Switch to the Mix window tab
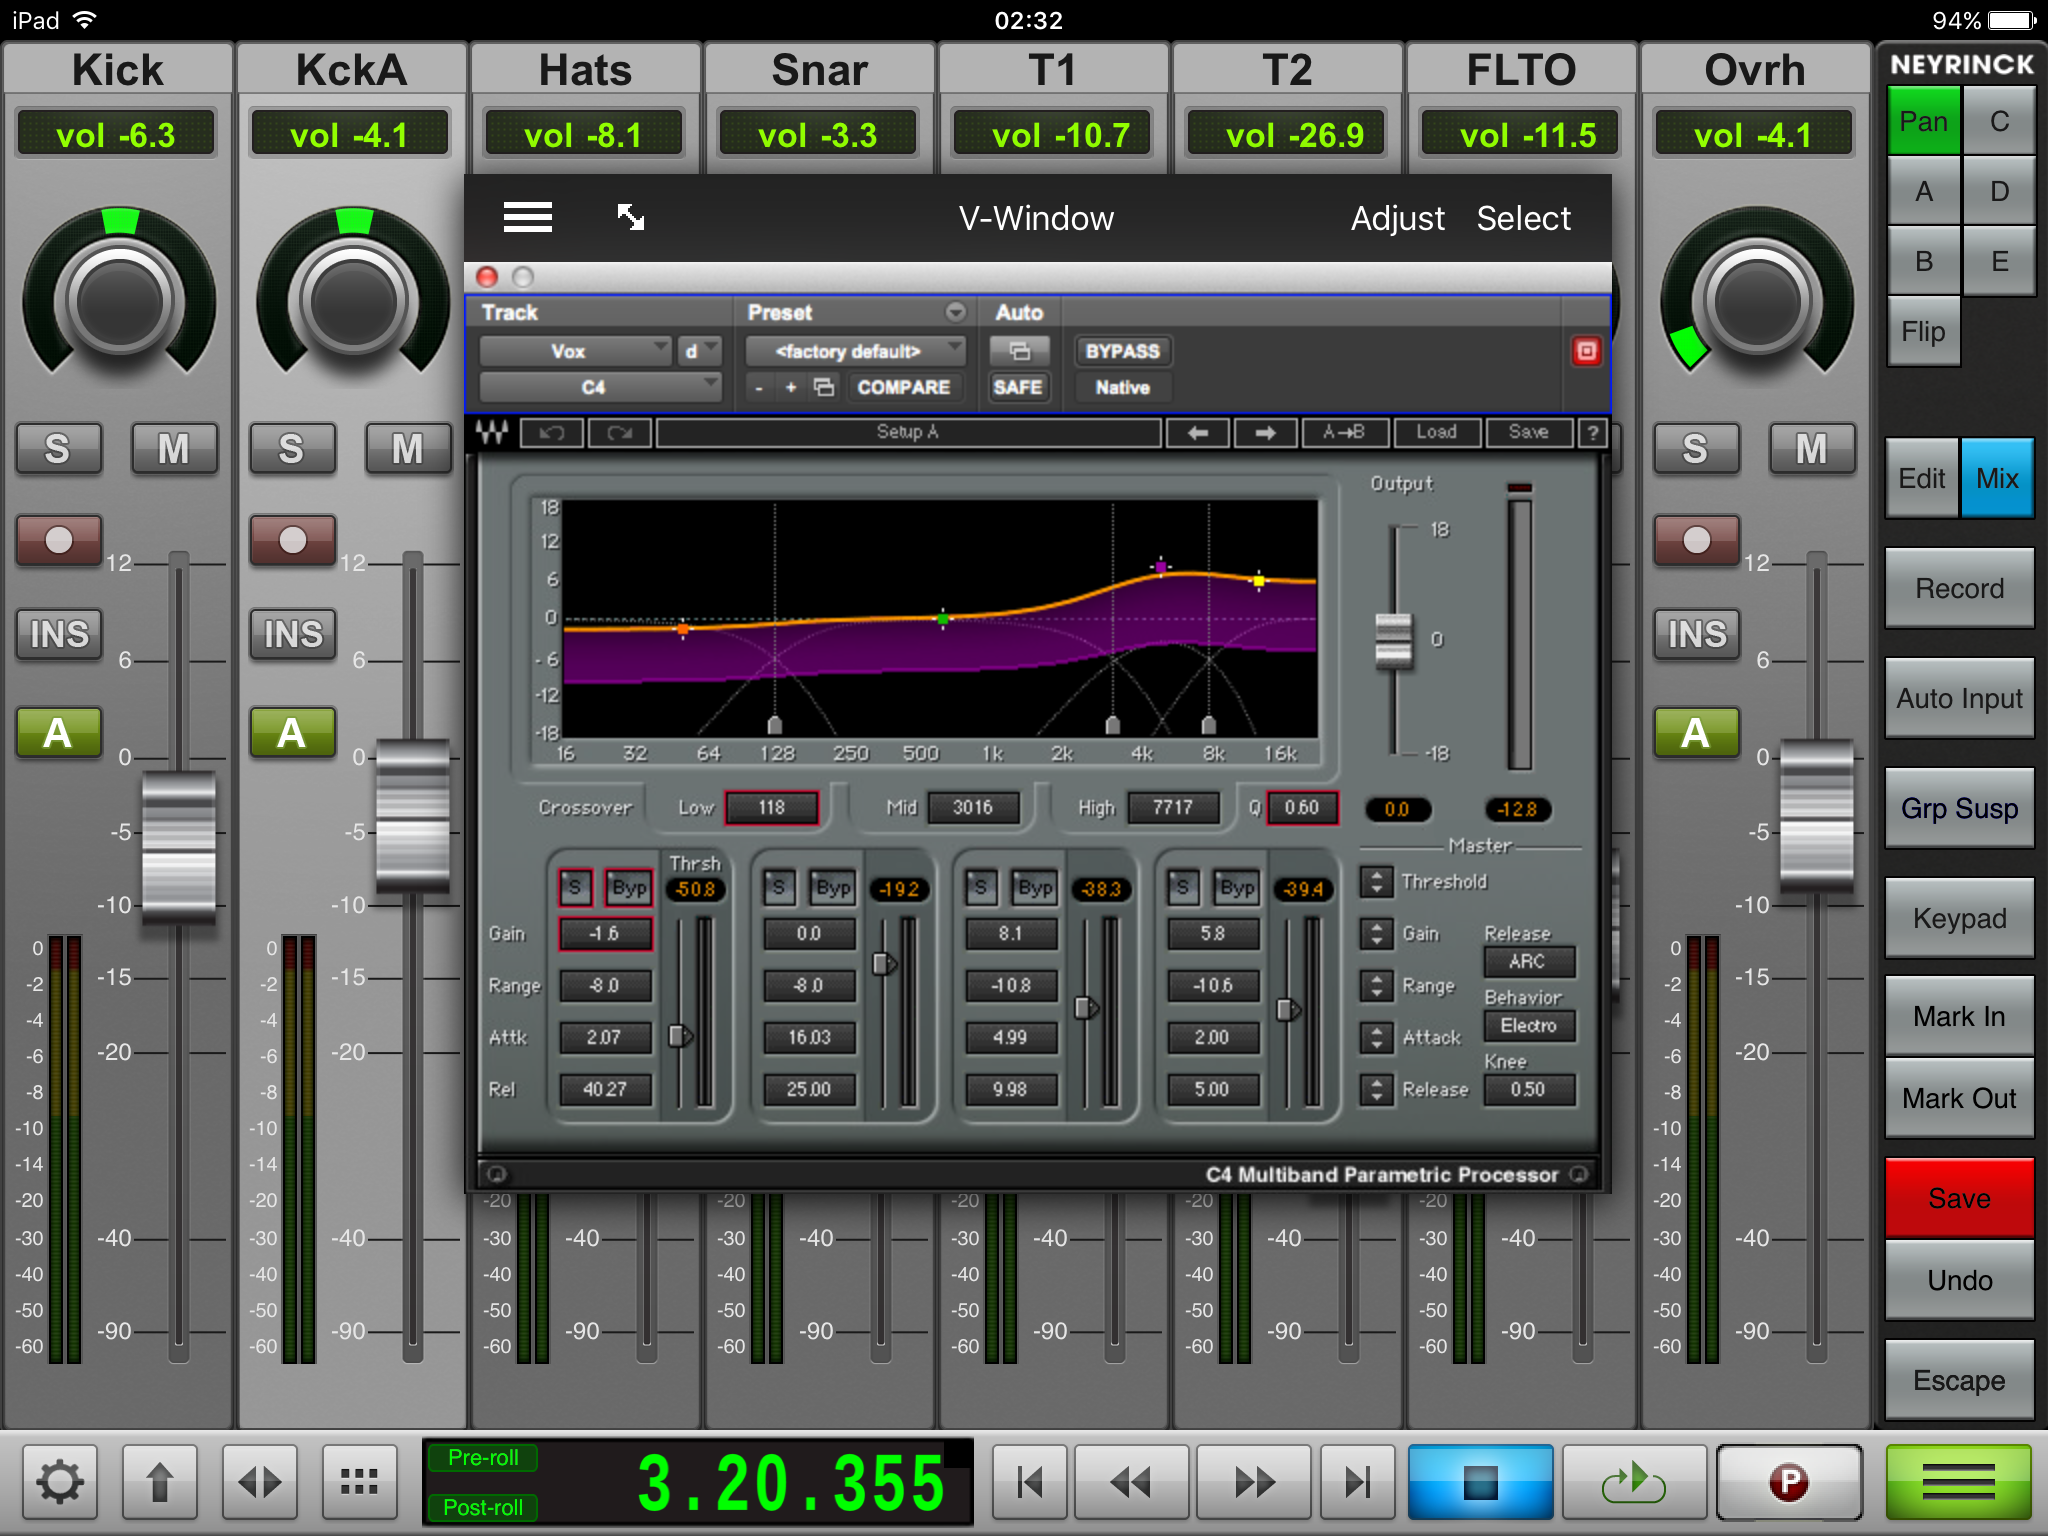Image resolution: width=2048 pixels, height=1536 pixels. pos(1997,478)
